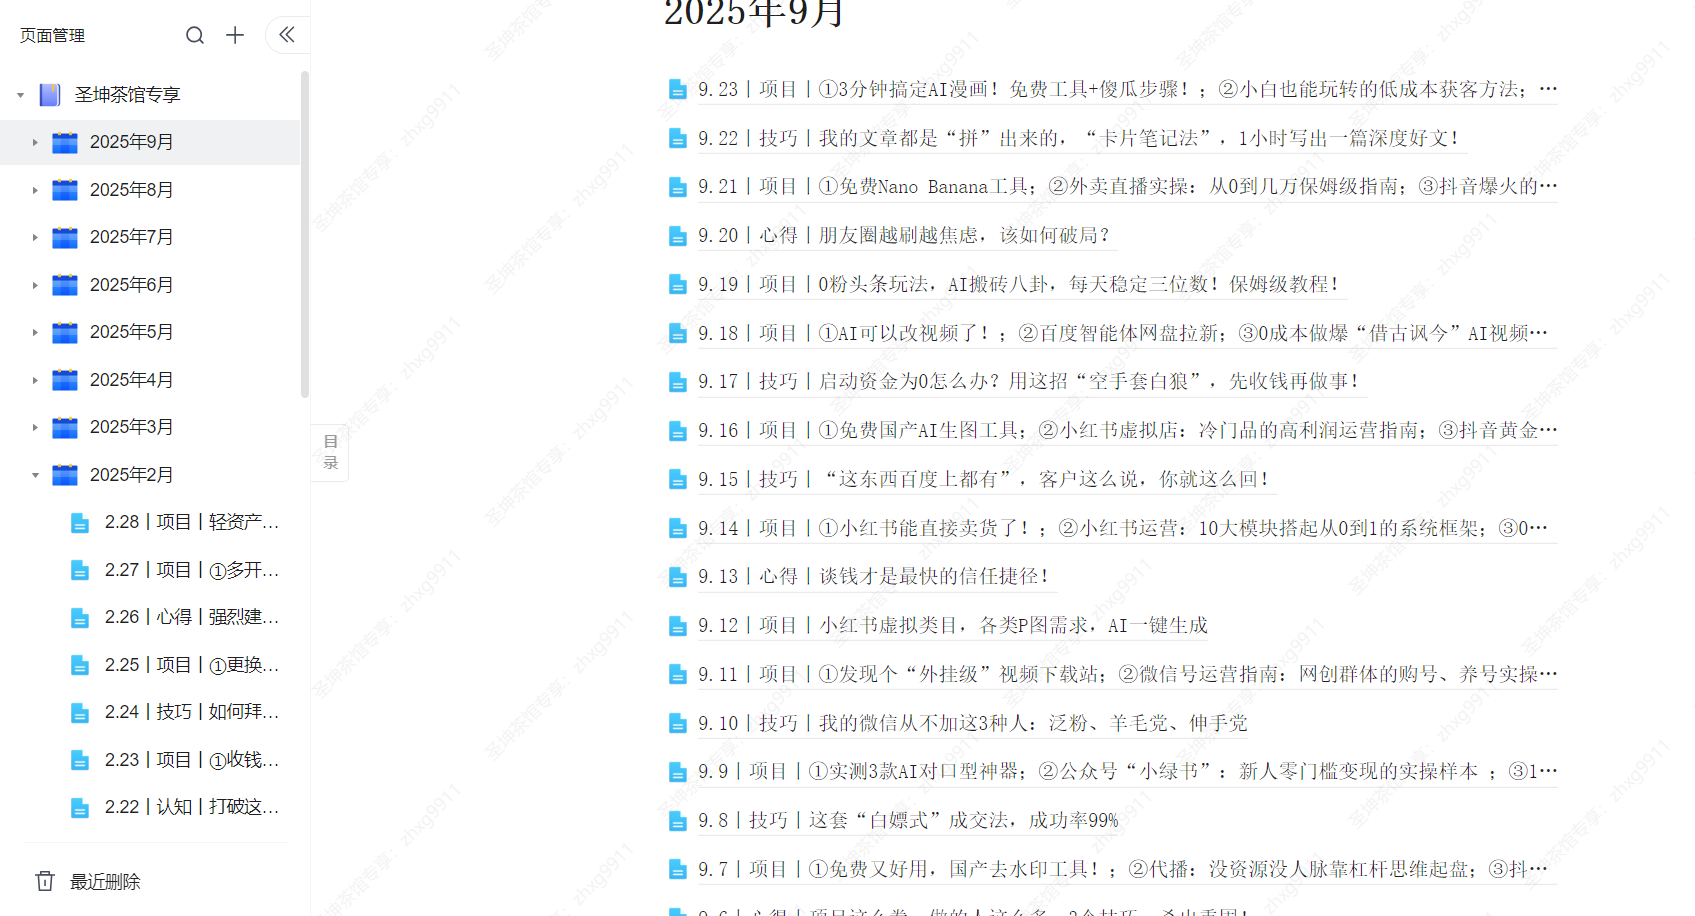The image size is (1695, 916).
Task: Open text ①免费国产AI生图工具 on 9.16 row
Action: click(923, 430)
